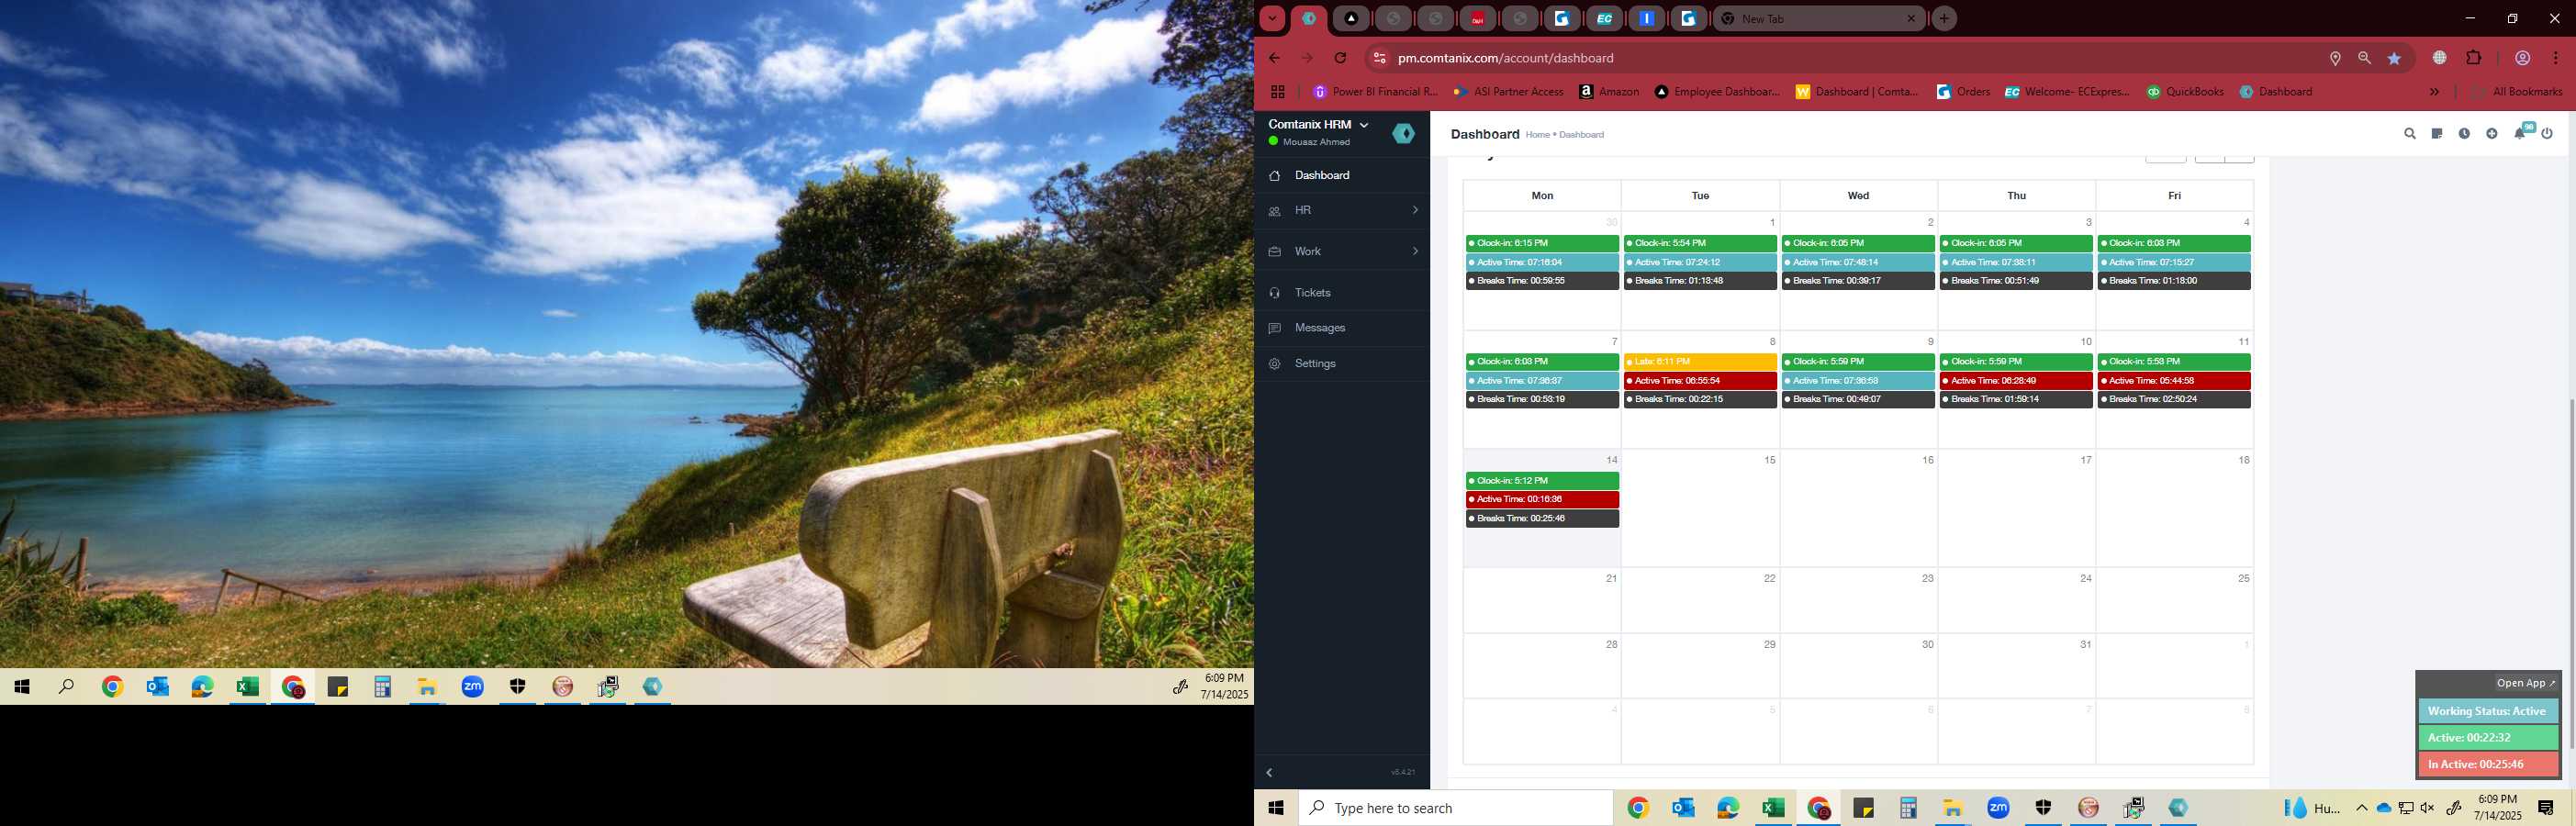The height and width of the screenshot is (826, 2576).
Task: Expand the HR menu in the sidebar
Action: click(x=1342, y=210)
